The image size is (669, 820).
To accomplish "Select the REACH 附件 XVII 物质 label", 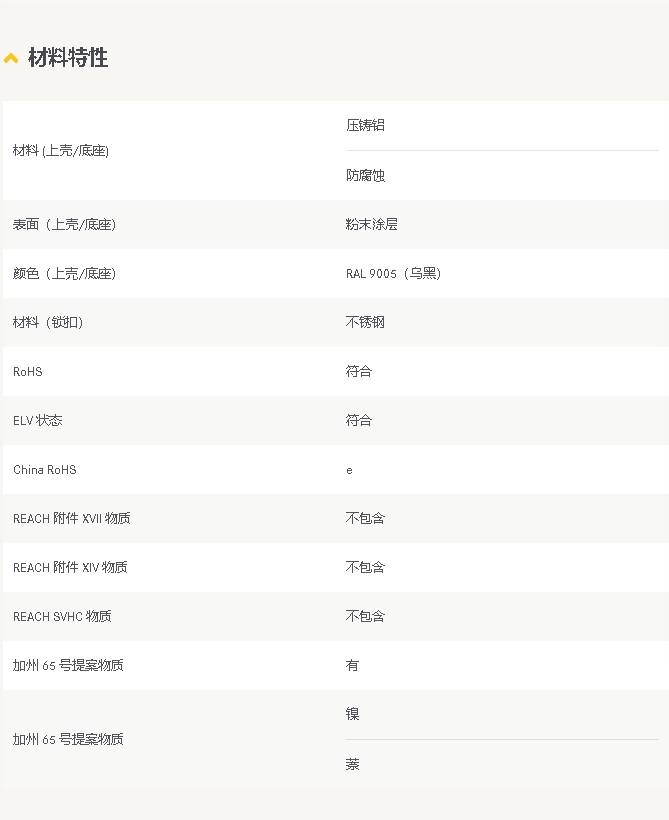I will [x=72, y=518].
